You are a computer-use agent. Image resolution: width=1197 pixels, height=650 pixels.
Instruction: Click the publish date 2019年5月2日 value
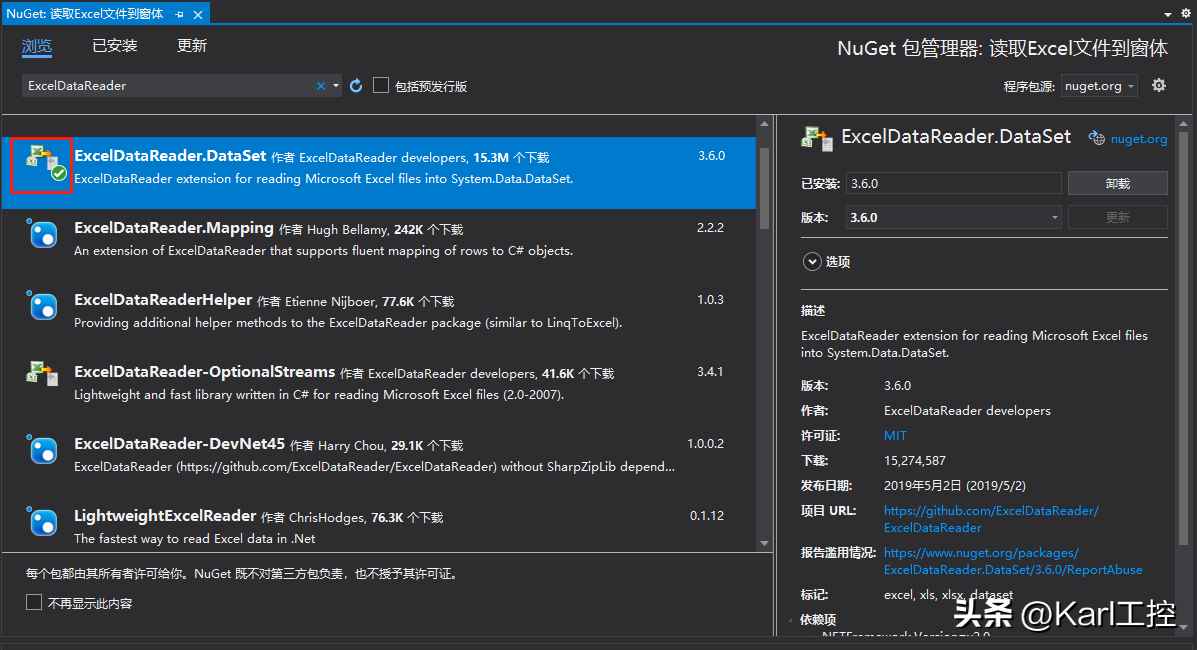pos(954,486)
